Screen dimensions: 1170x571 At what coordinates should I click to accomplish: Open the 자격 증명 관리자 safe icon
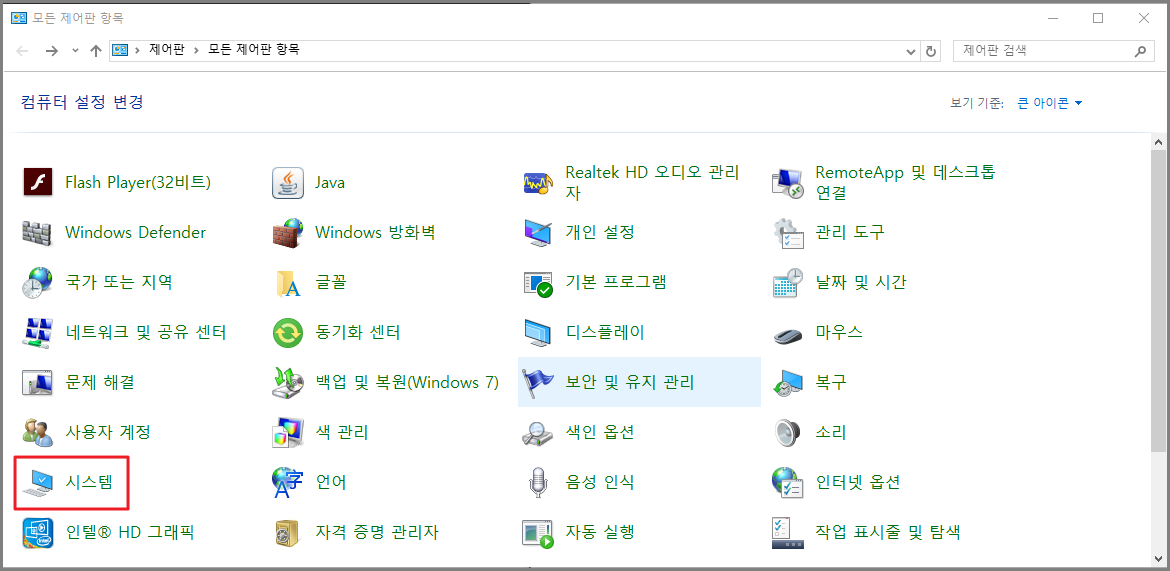pos(287,532)
